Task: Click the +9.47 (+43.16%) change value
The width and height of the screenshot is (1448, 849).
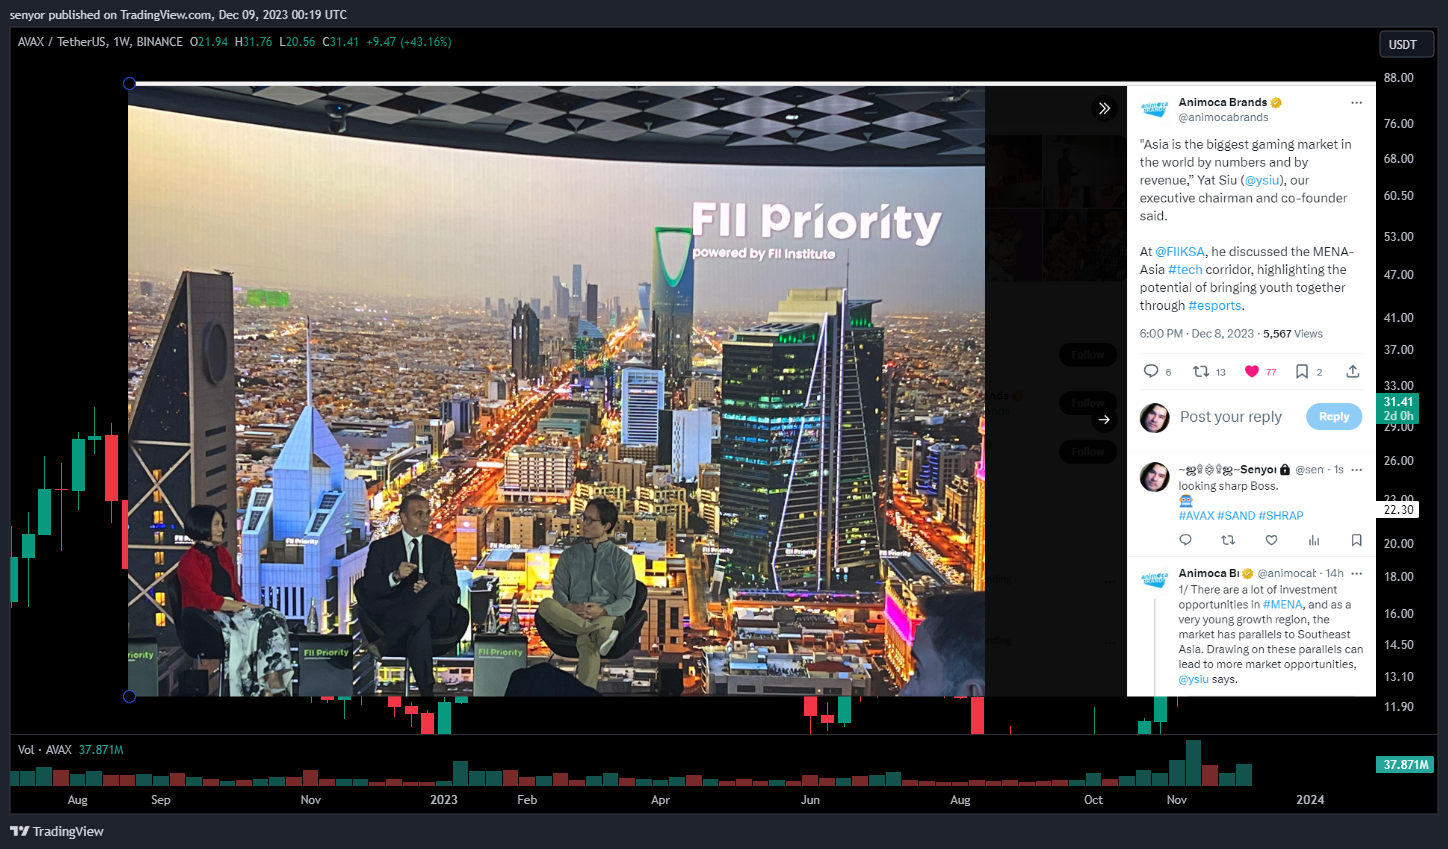Action: coord(409,42)
